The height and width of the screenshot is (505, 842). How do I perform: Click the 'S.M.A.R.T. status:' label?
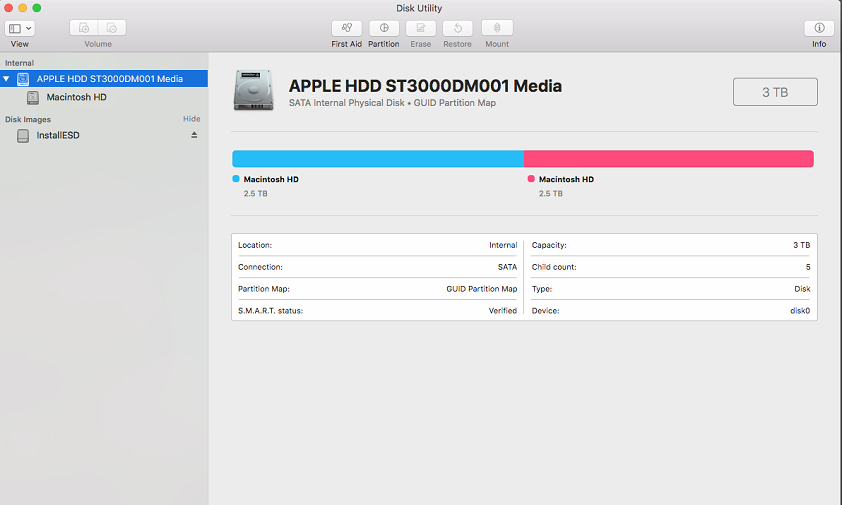point(271,311)
